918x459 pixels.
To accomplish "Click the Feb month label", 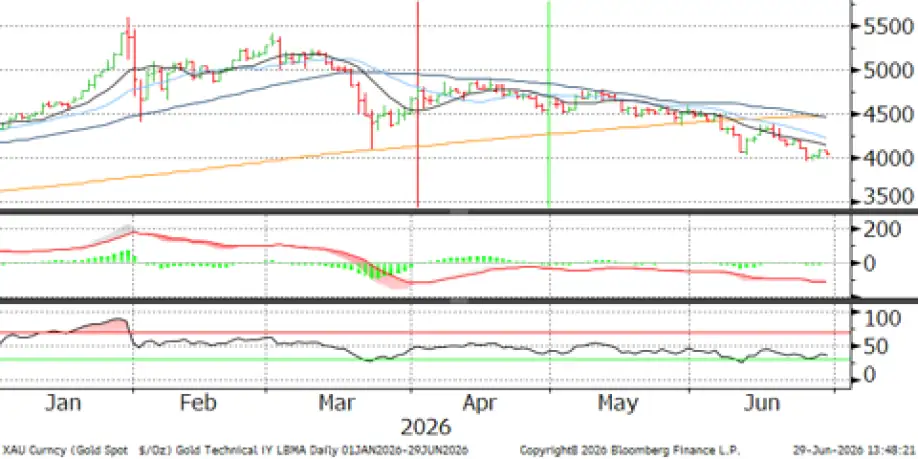I will tap(198, 403).
